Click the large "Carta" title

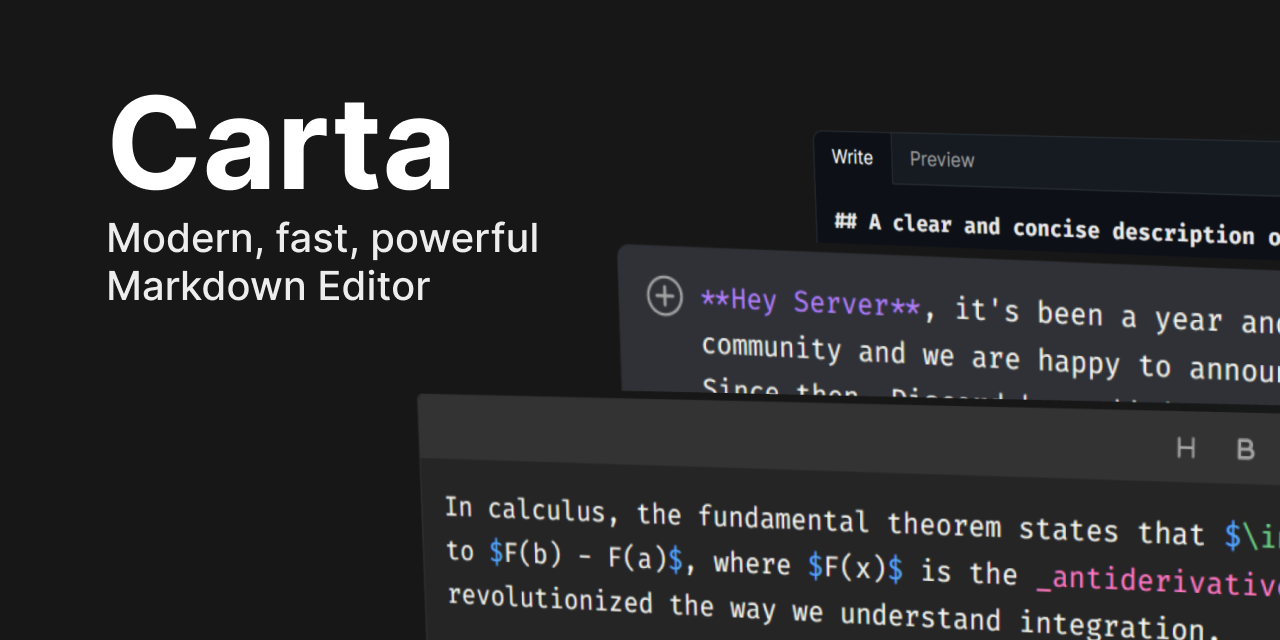coord(281,144)
